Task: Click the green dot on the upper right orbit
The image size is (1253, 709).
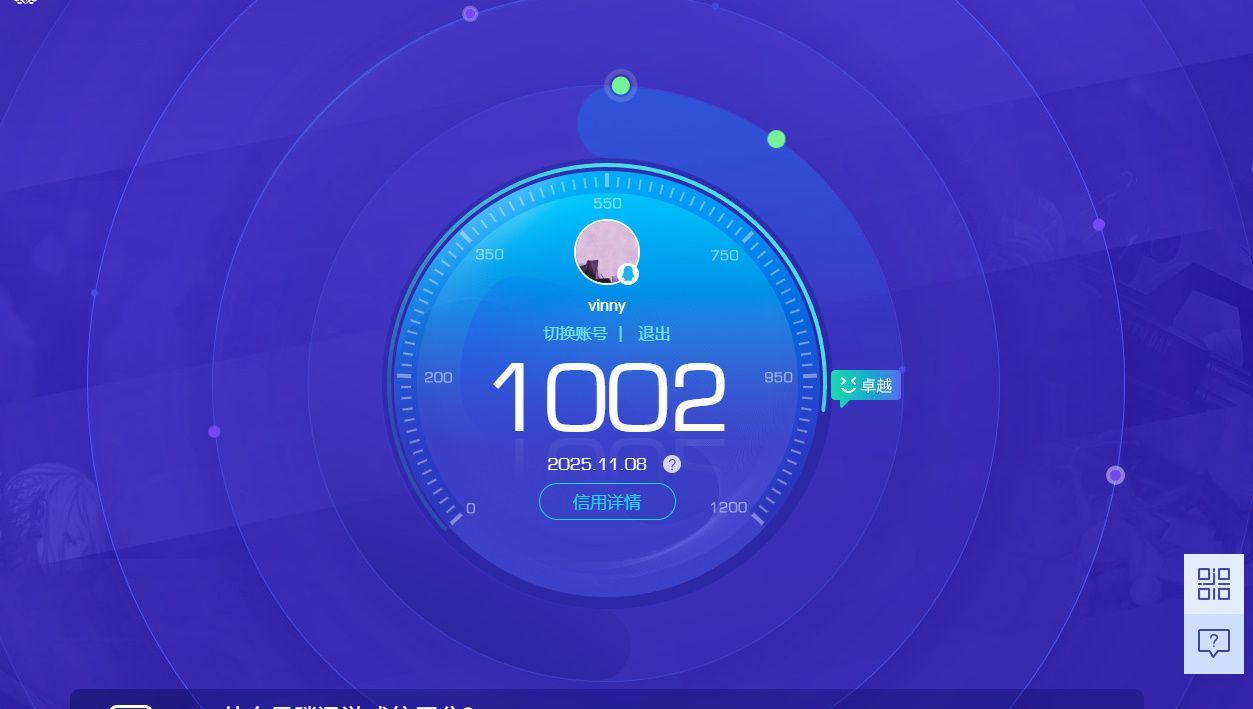Action: click(776, 139)
